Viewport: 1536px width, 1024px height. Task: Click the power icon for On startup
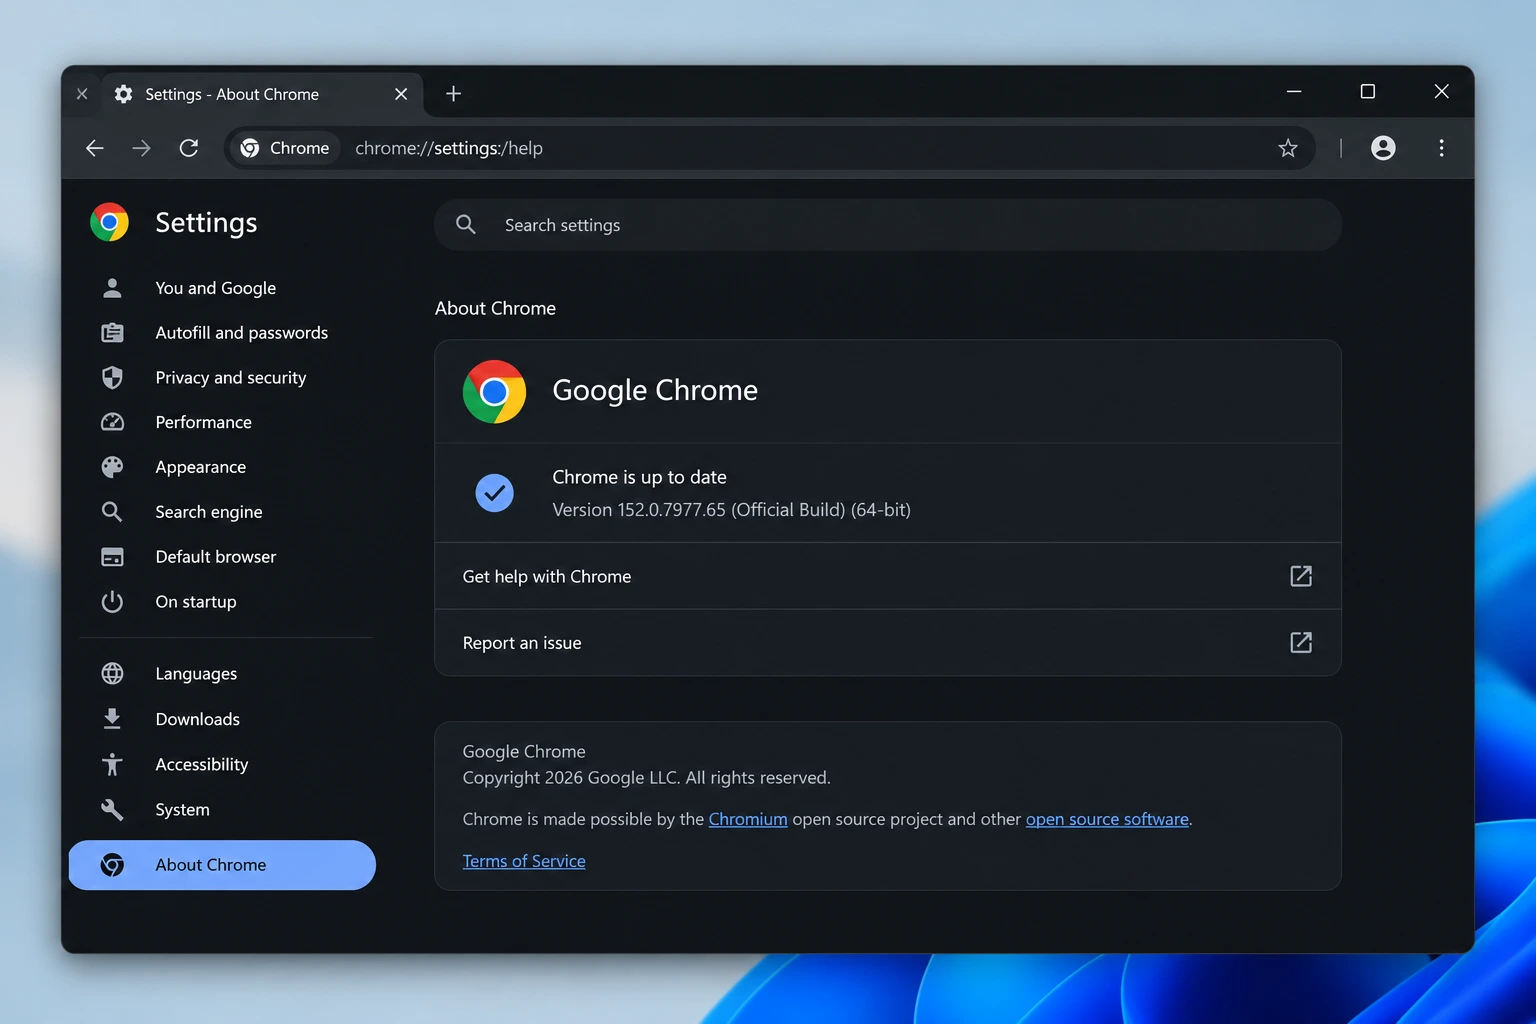point(112,601)
